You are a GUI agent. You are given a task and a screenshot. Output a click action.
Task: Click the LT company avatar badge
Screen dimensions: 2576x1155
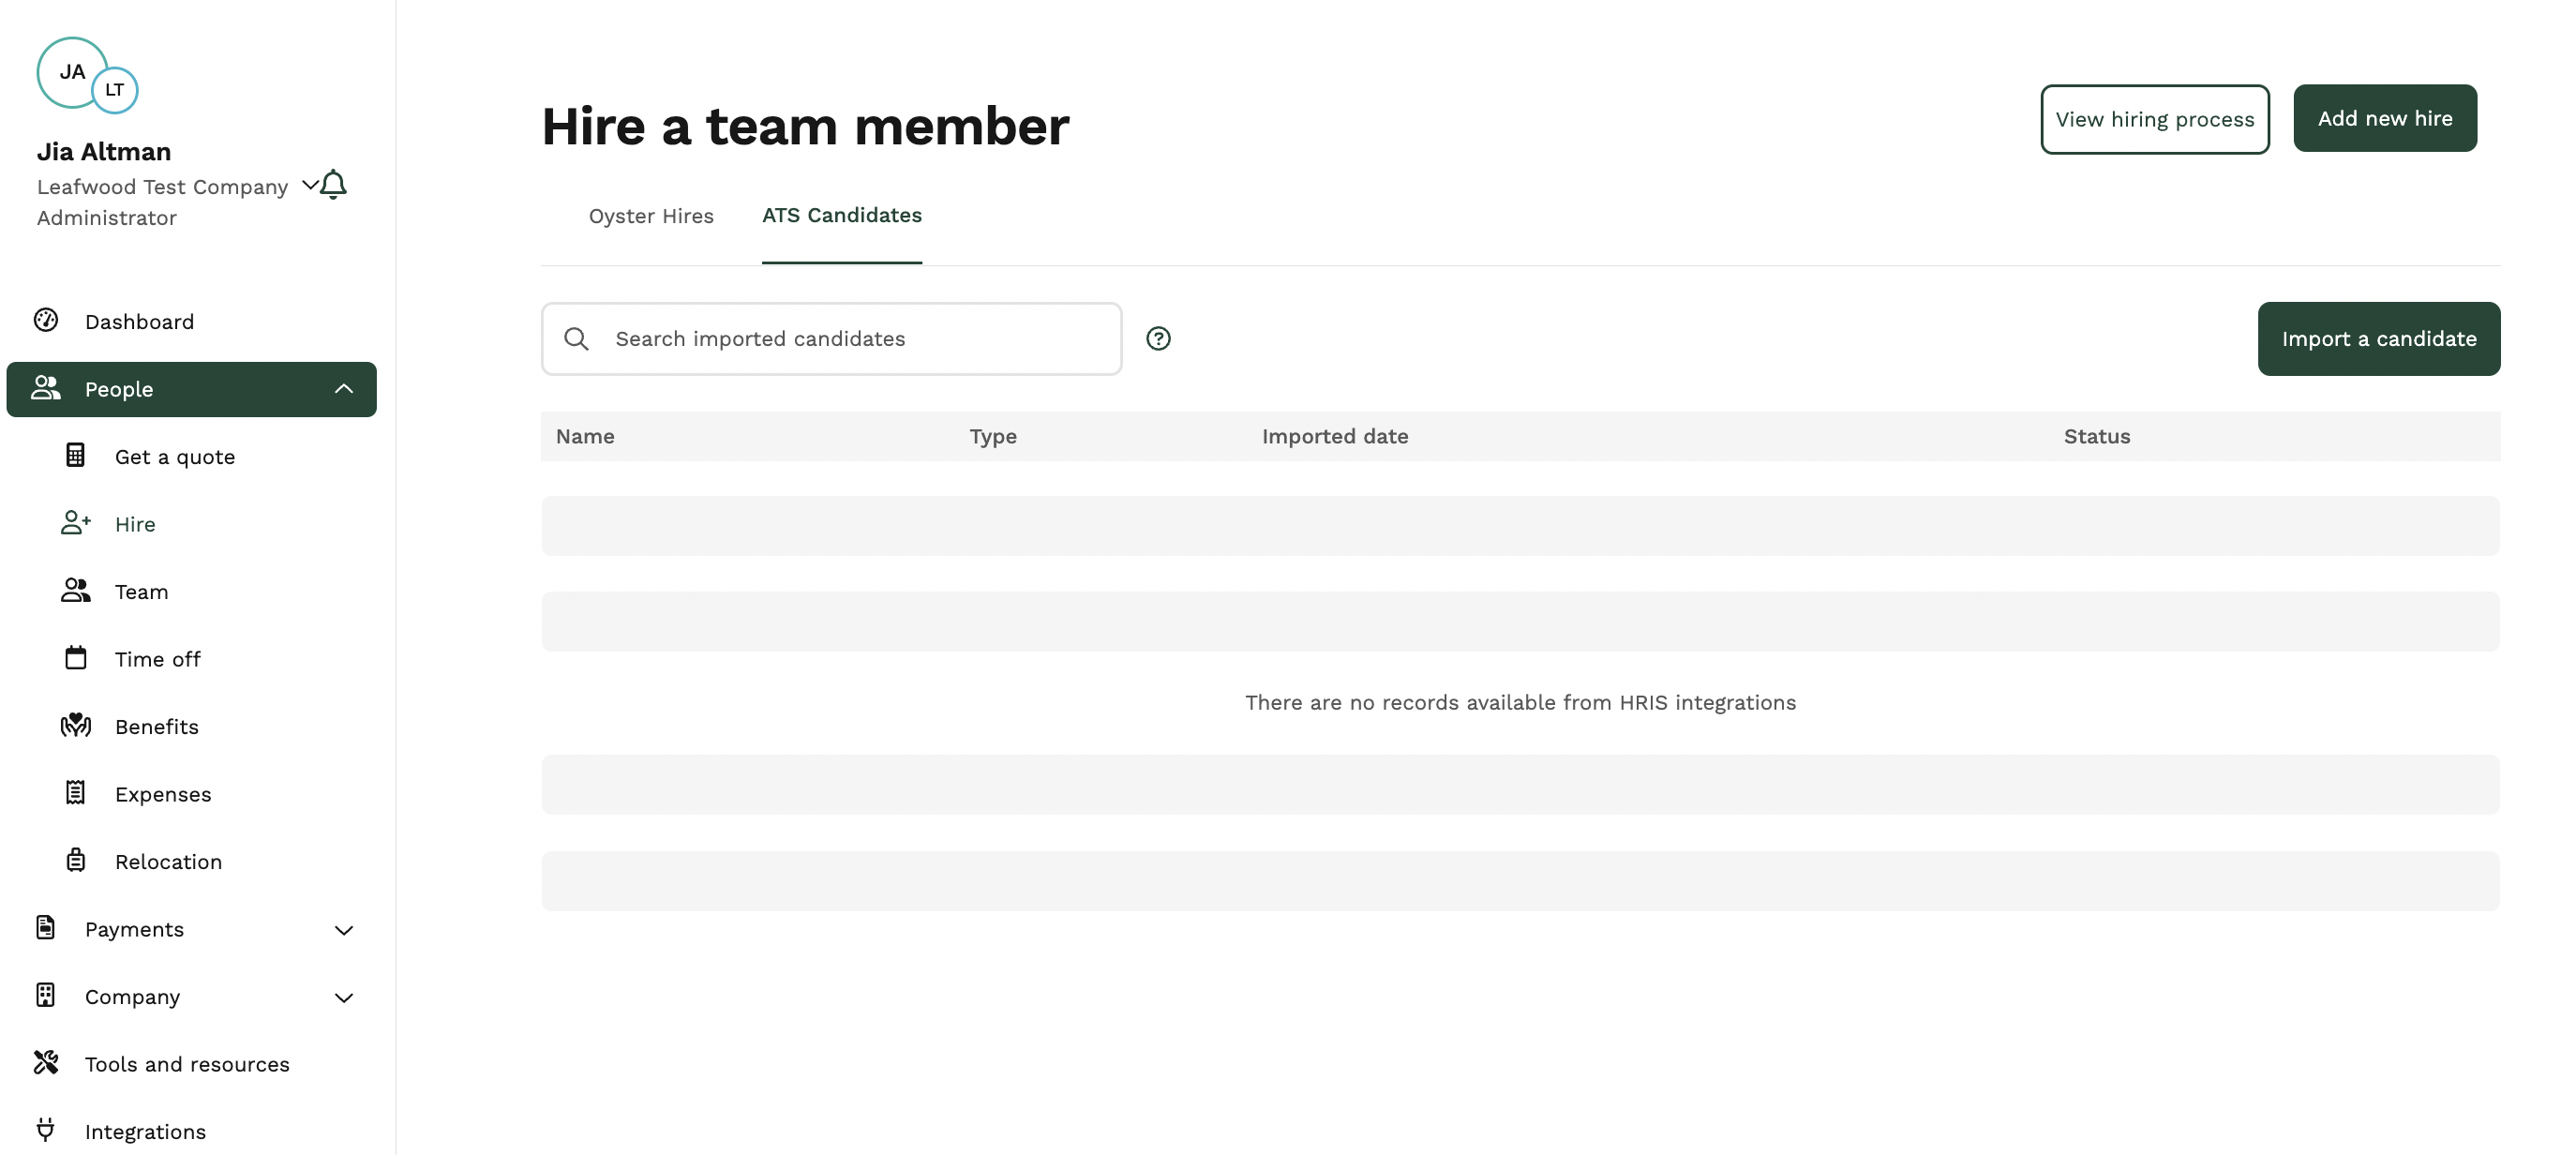click(115, 90)
